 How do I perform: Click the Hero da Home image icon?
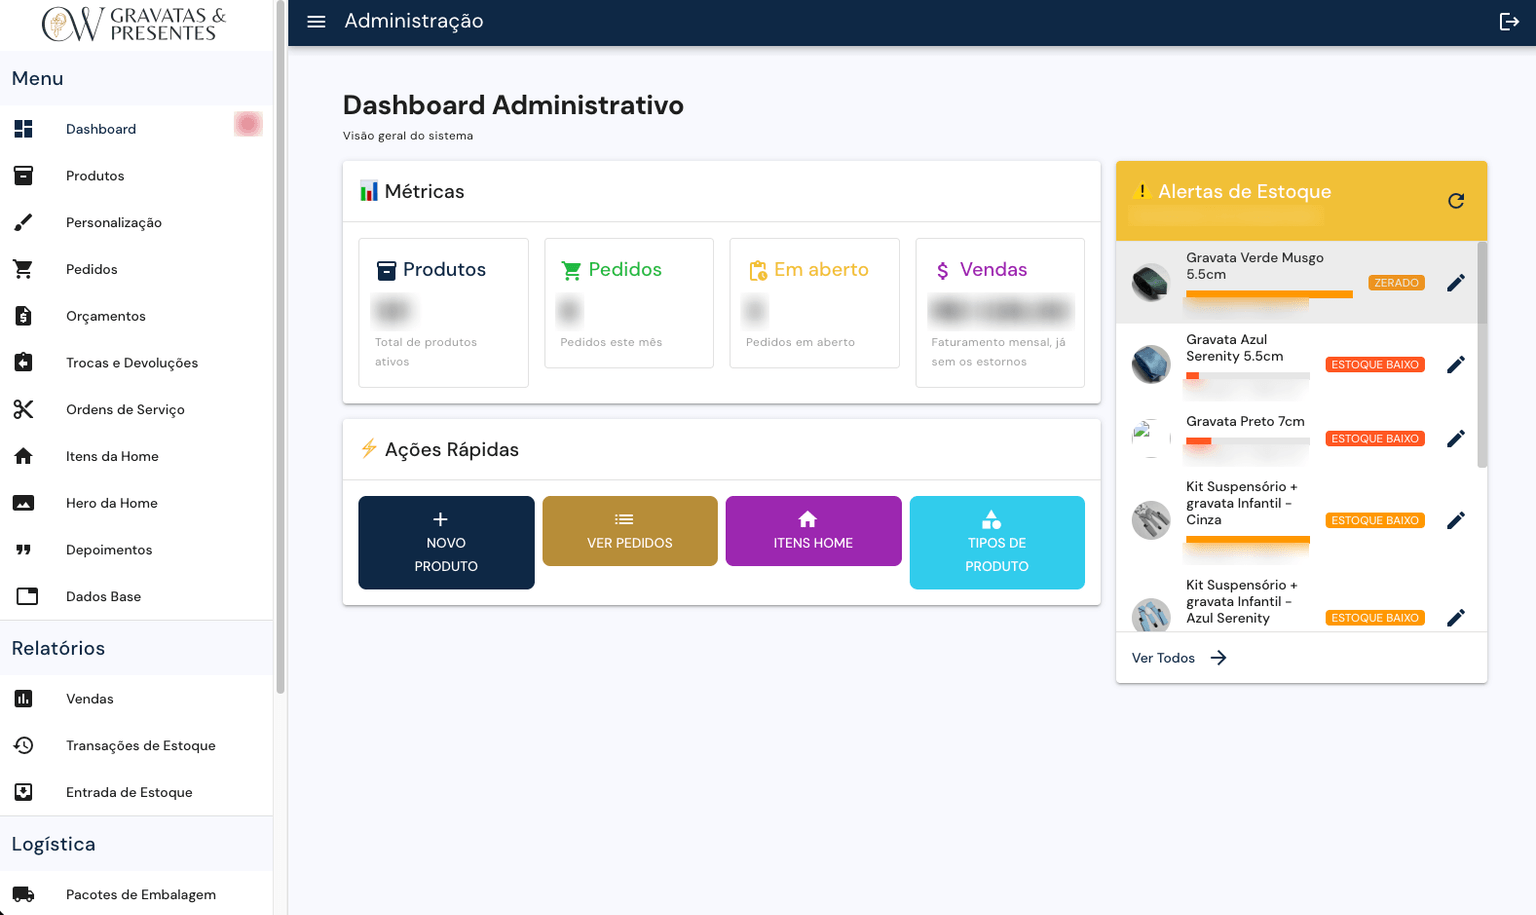click(23, 503)
